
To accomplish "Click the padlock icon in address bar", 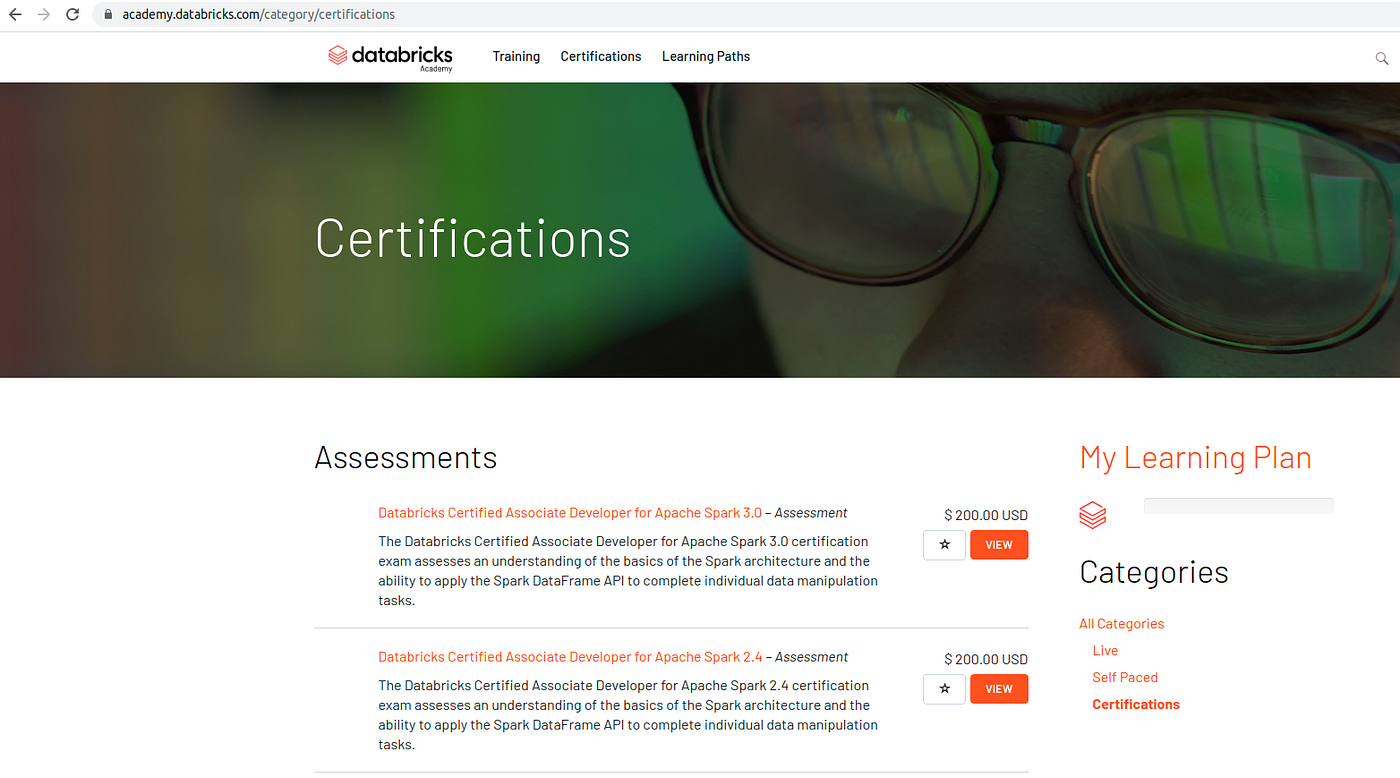I will (109, 15).
